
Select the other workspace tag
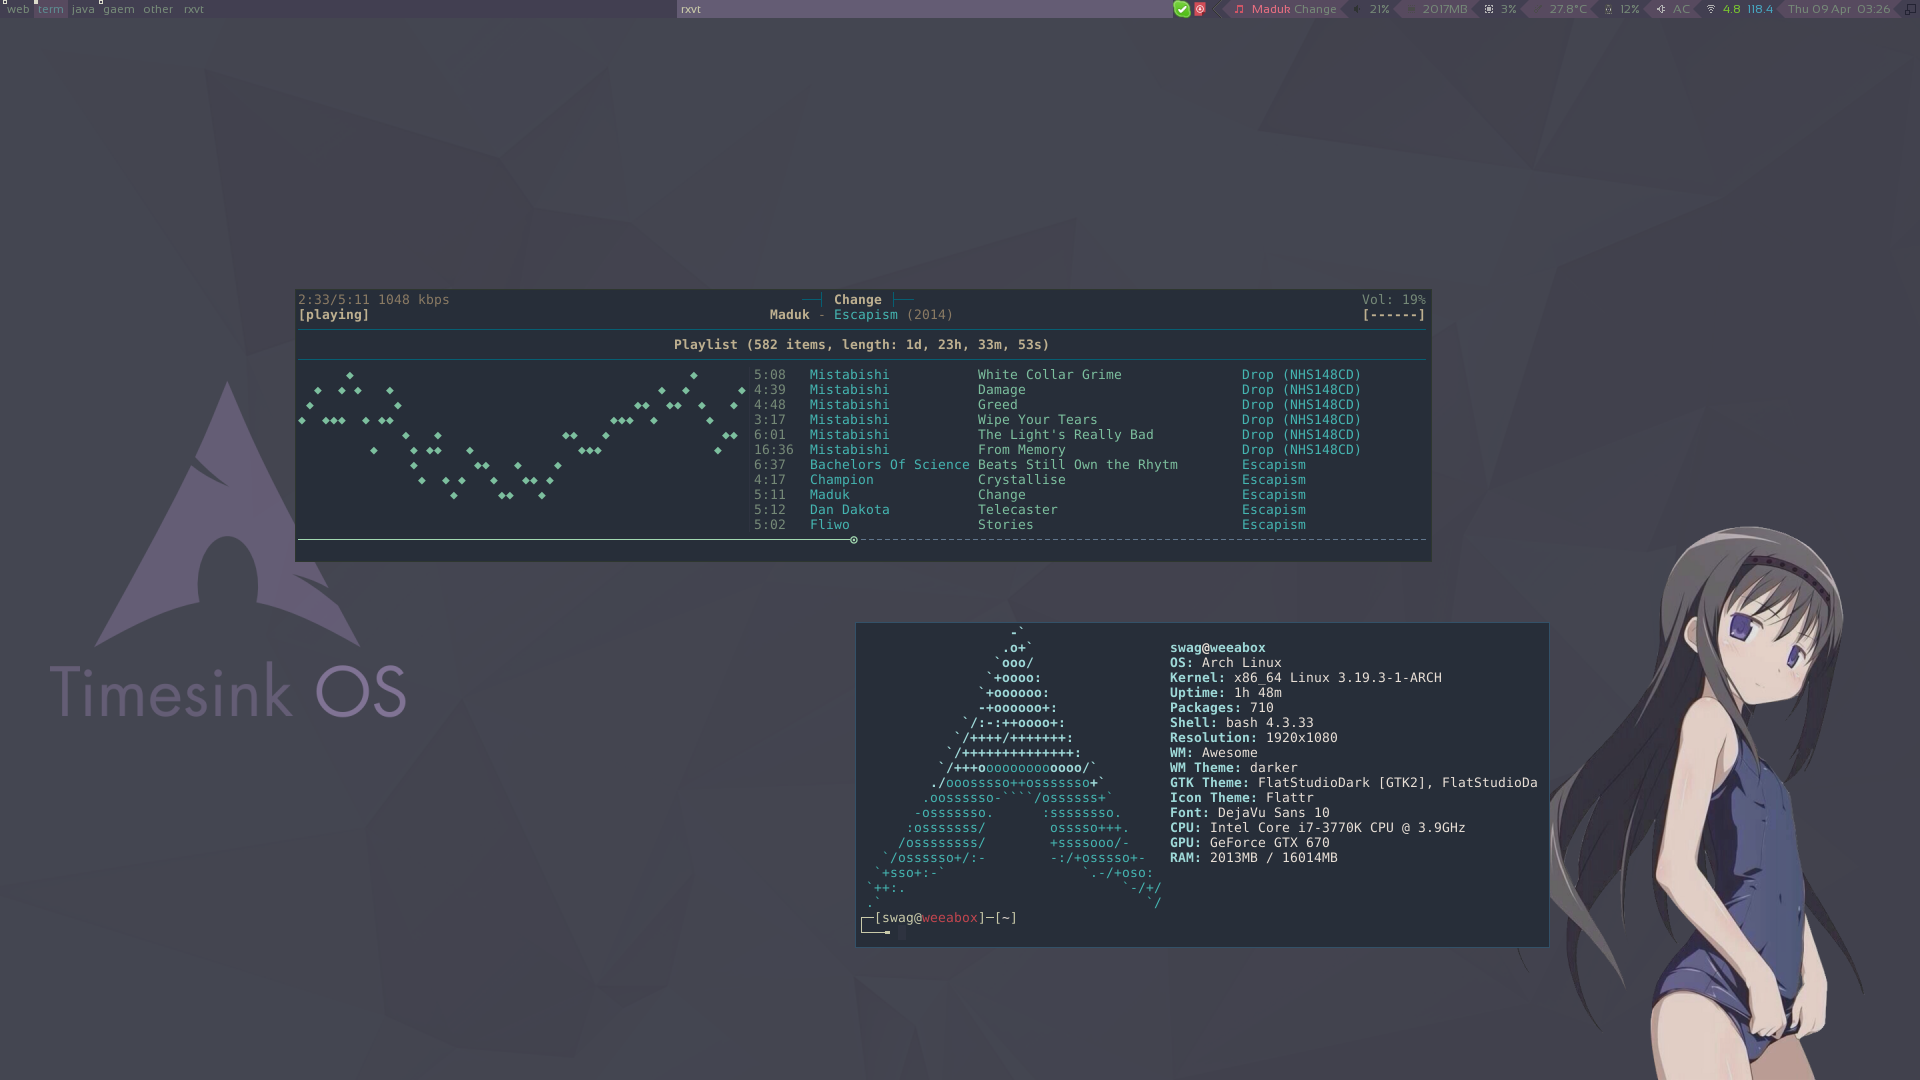click(157, 9)
